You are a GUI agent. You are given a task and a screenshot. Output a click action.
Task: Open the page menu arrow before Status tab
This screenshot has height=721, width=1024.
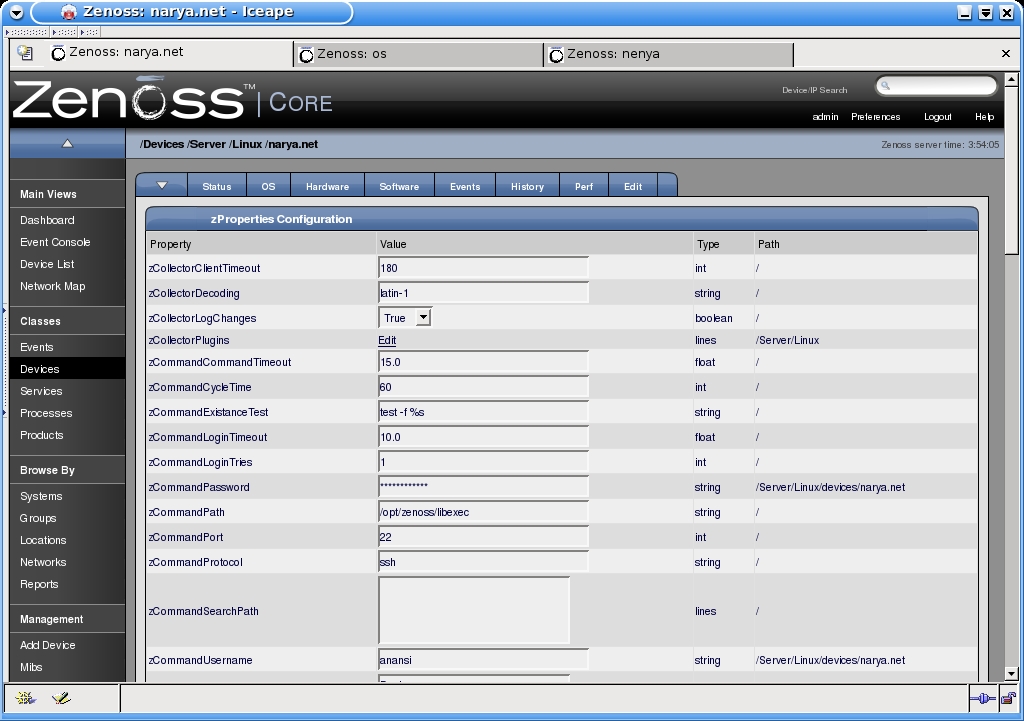(162, 185)
